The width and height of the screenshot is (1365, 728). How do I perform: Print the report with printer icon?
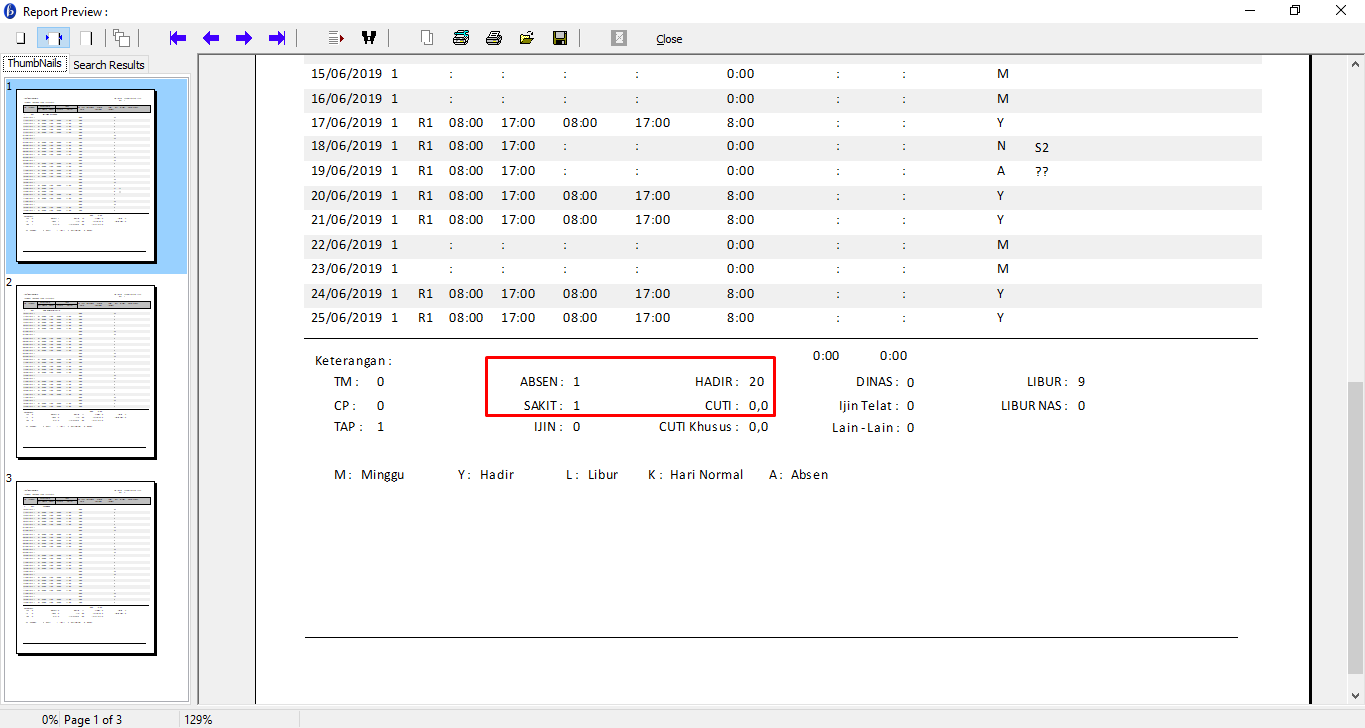(x=494, y=38)
